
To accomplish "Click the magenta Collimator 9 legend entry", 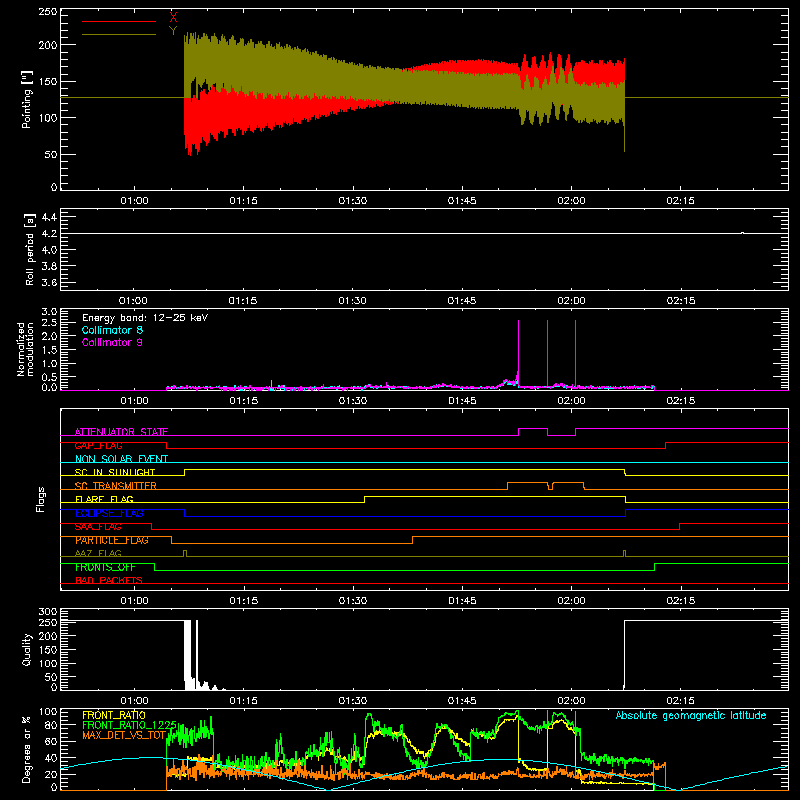I will point(112,342).
